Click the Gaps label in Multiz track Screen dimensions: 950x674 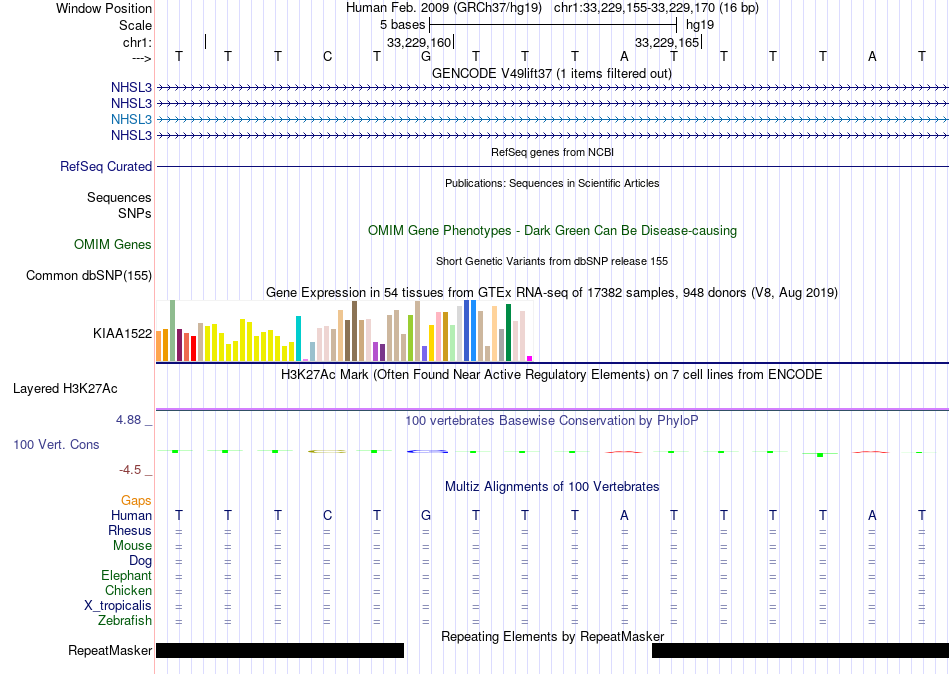[x=136, y=500]
